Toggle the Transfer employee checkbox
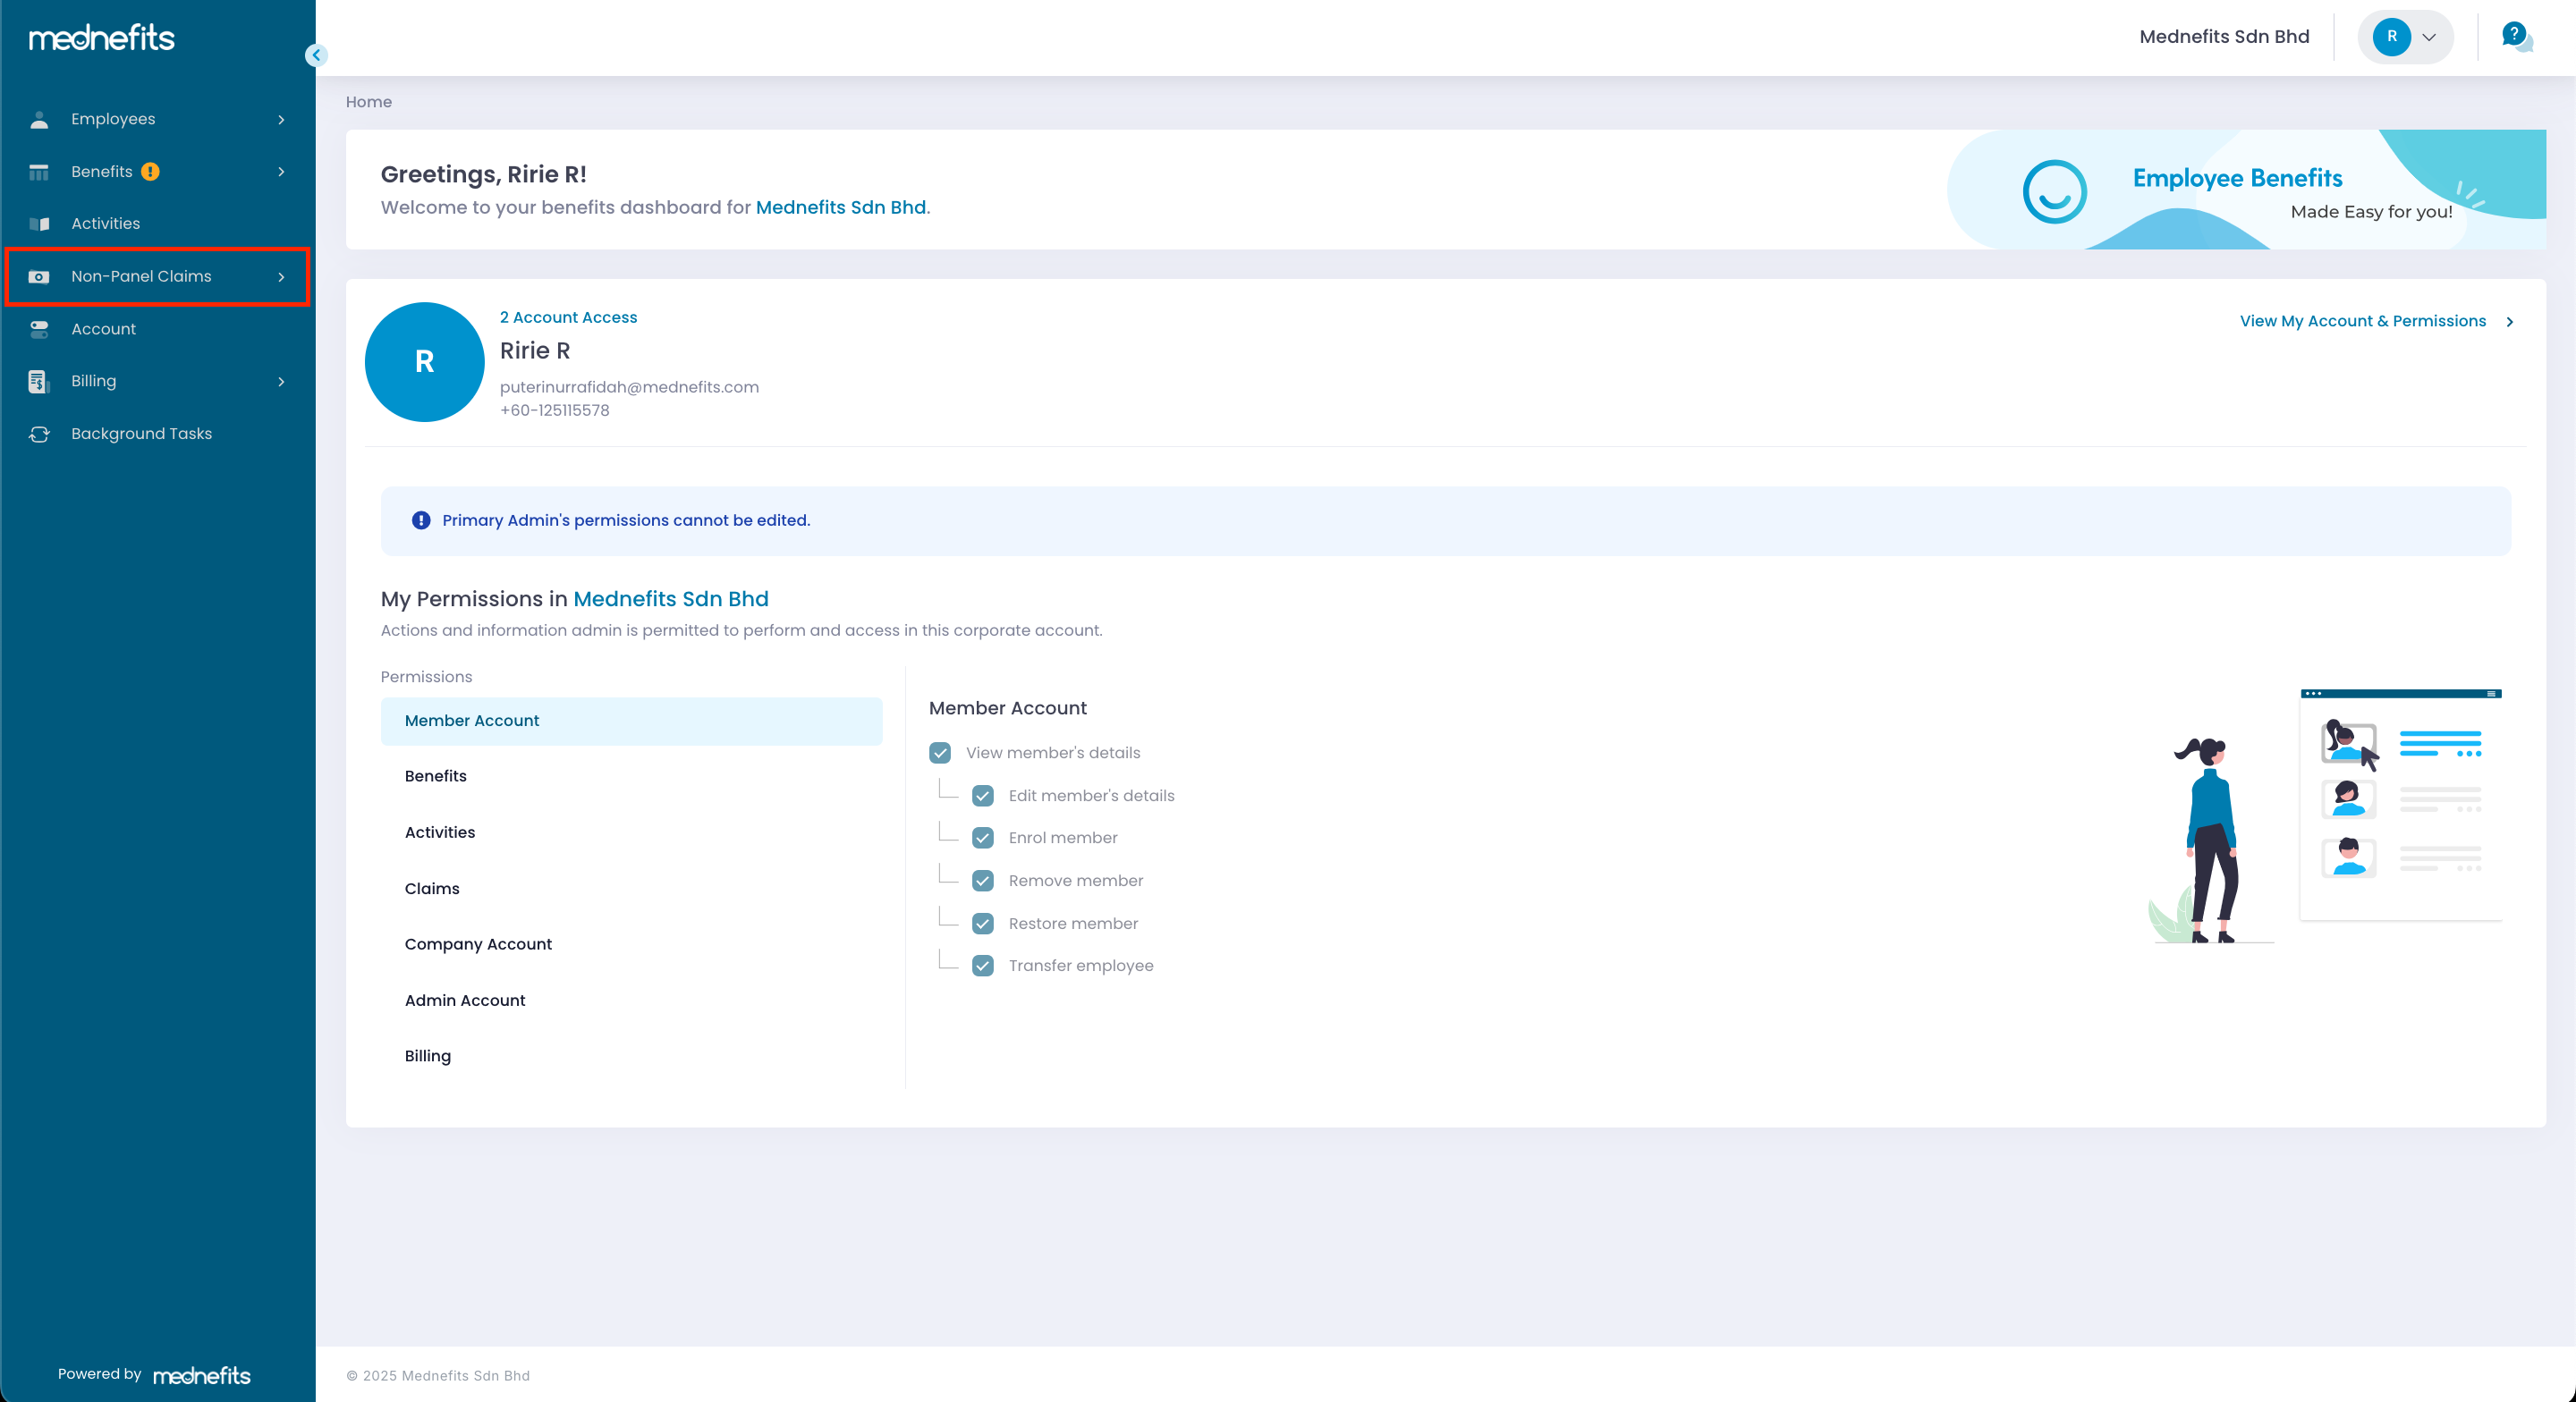Image resolution: width=2576 pixels, height=1402 pixels. point(983,966)
